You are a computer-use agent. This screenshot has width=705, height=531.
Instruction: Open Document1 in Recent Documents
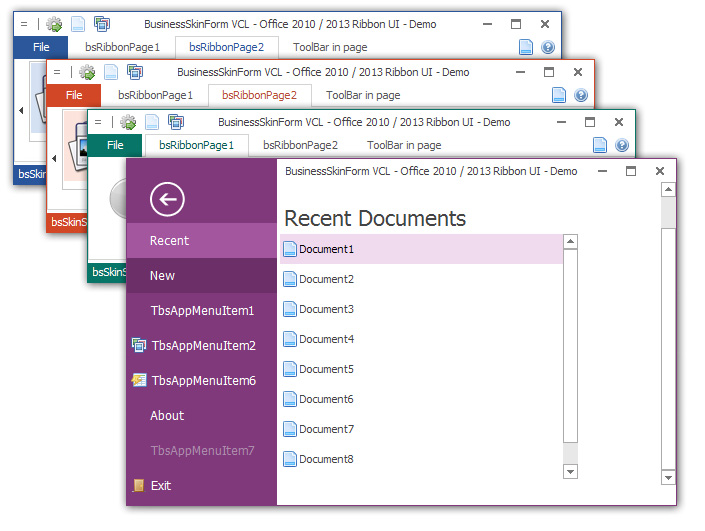(x=421, y=249)
